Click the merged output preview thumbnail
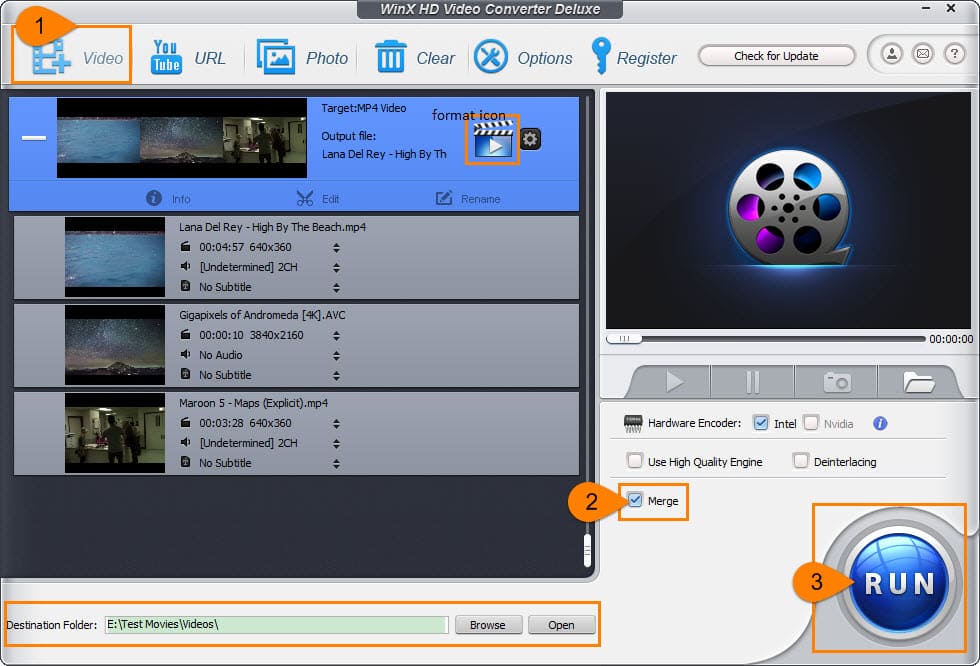Image resolution: width=980 pixels, height=666 pixels. (x=182, y=138)
